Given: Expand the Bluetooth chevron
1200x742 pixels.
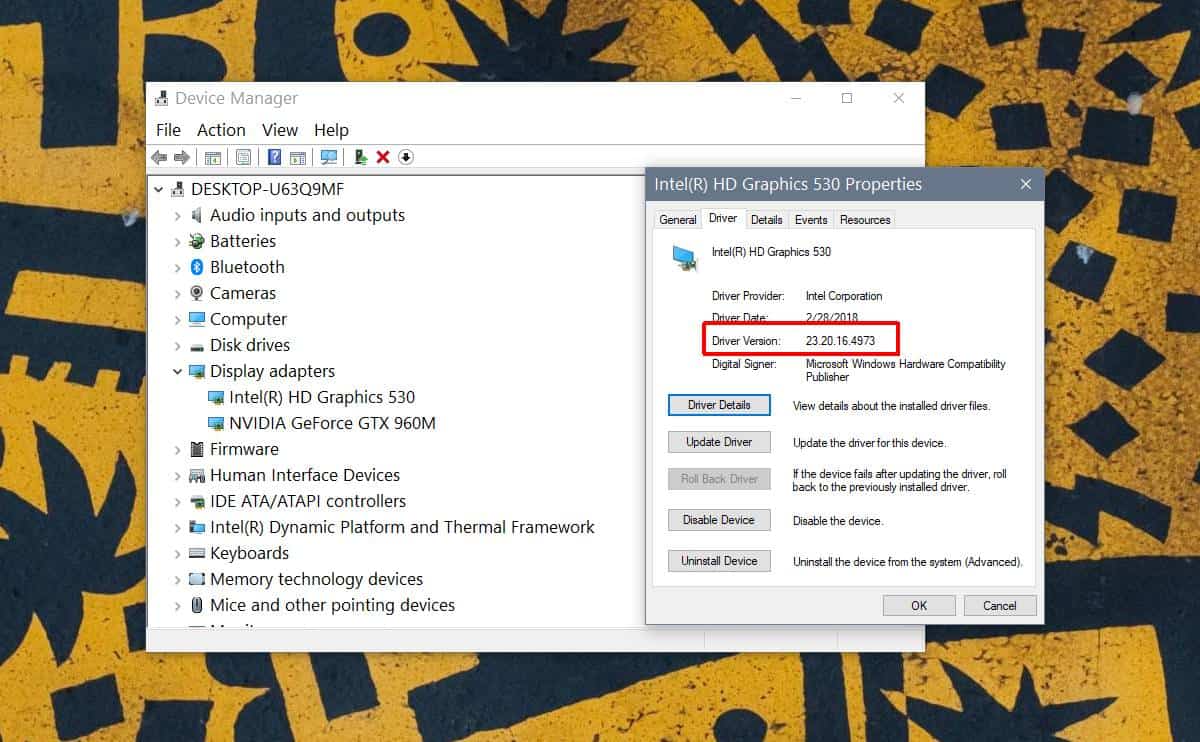Looking at the screenshot, I should 177,267.
